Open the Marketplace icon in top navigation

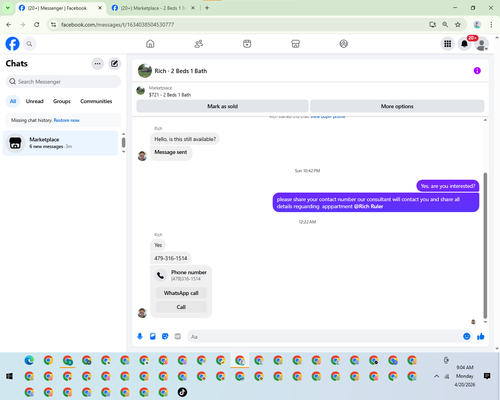click(x=295, y=44)
